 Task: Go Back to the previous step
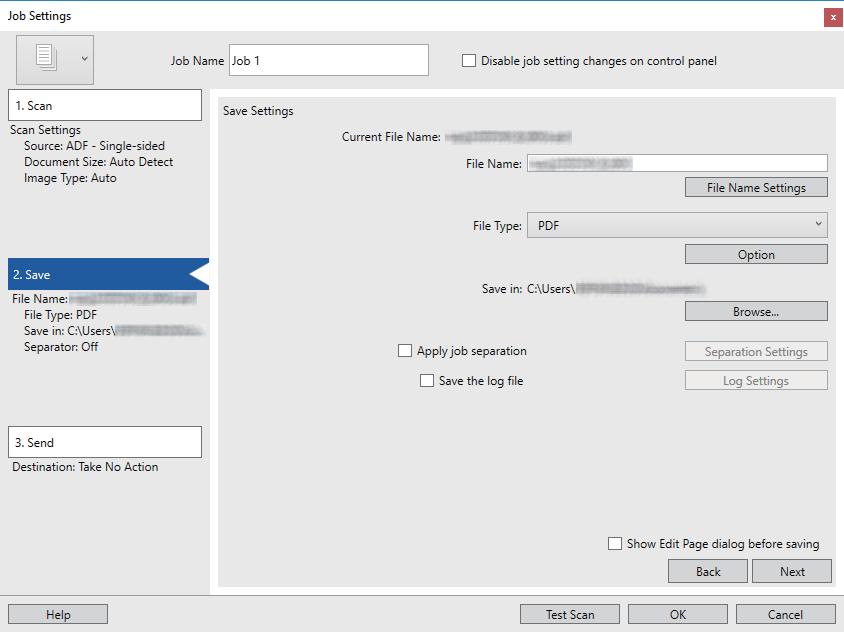[x=707, y=571]
